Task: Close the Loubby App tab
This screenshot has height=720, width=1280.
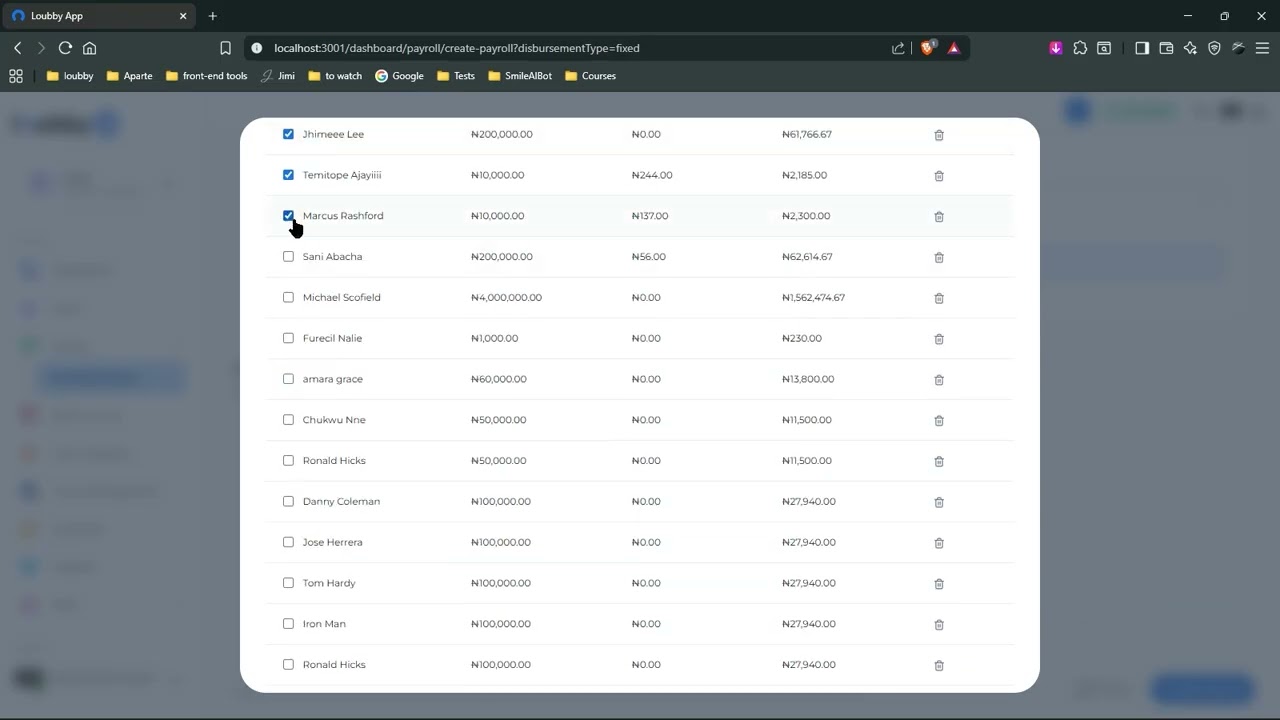Action: click(x=183, y=16)
